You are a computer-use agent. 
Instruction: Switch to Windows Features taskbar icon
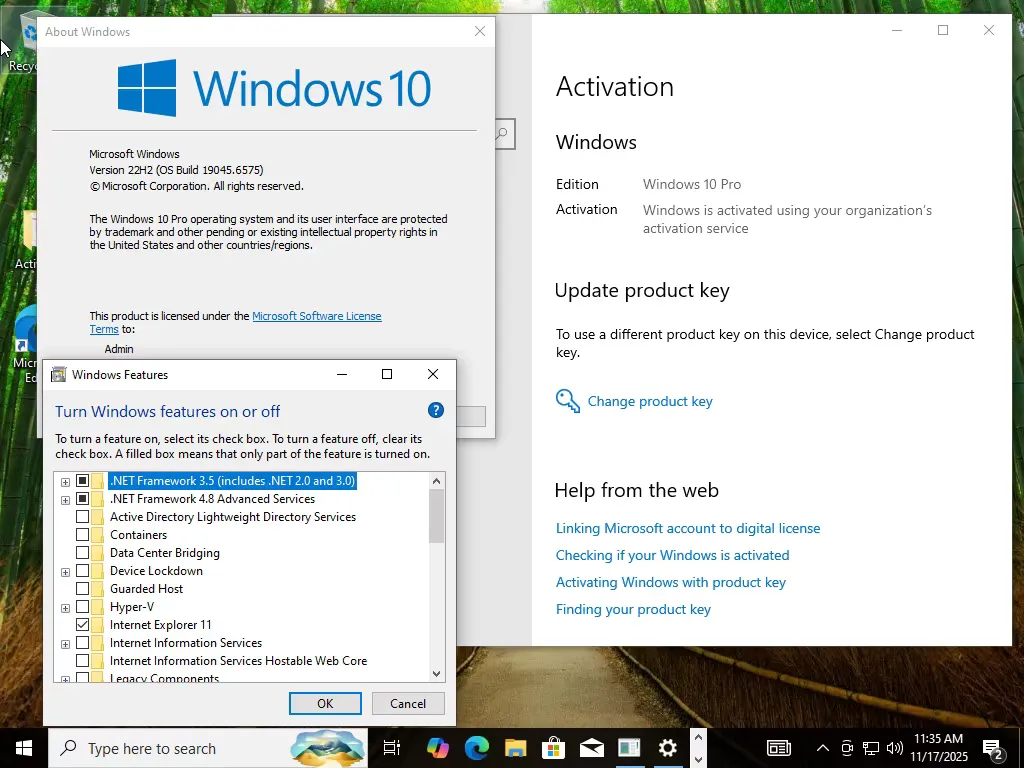(x=629, y=748)
